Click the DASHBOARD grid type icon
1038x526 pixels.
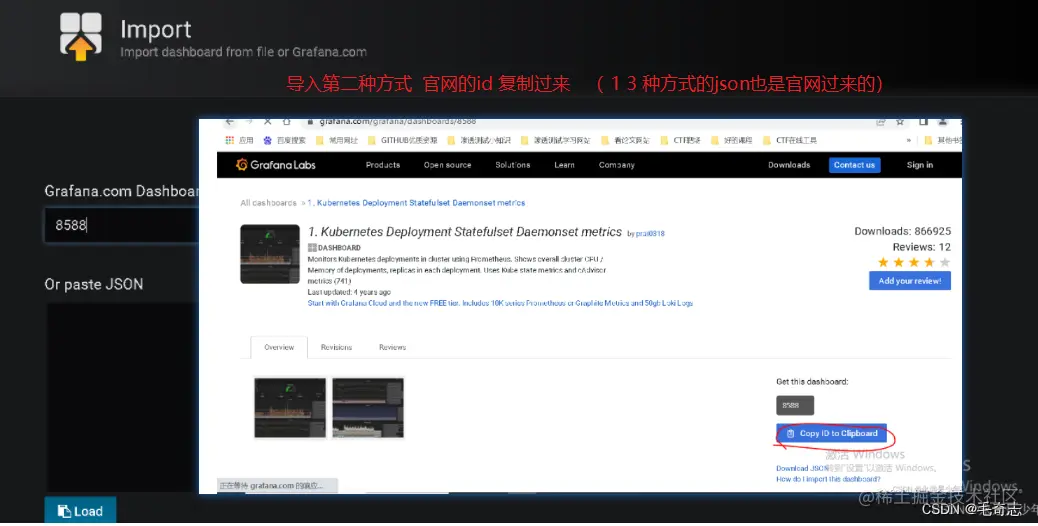[312, 247]
